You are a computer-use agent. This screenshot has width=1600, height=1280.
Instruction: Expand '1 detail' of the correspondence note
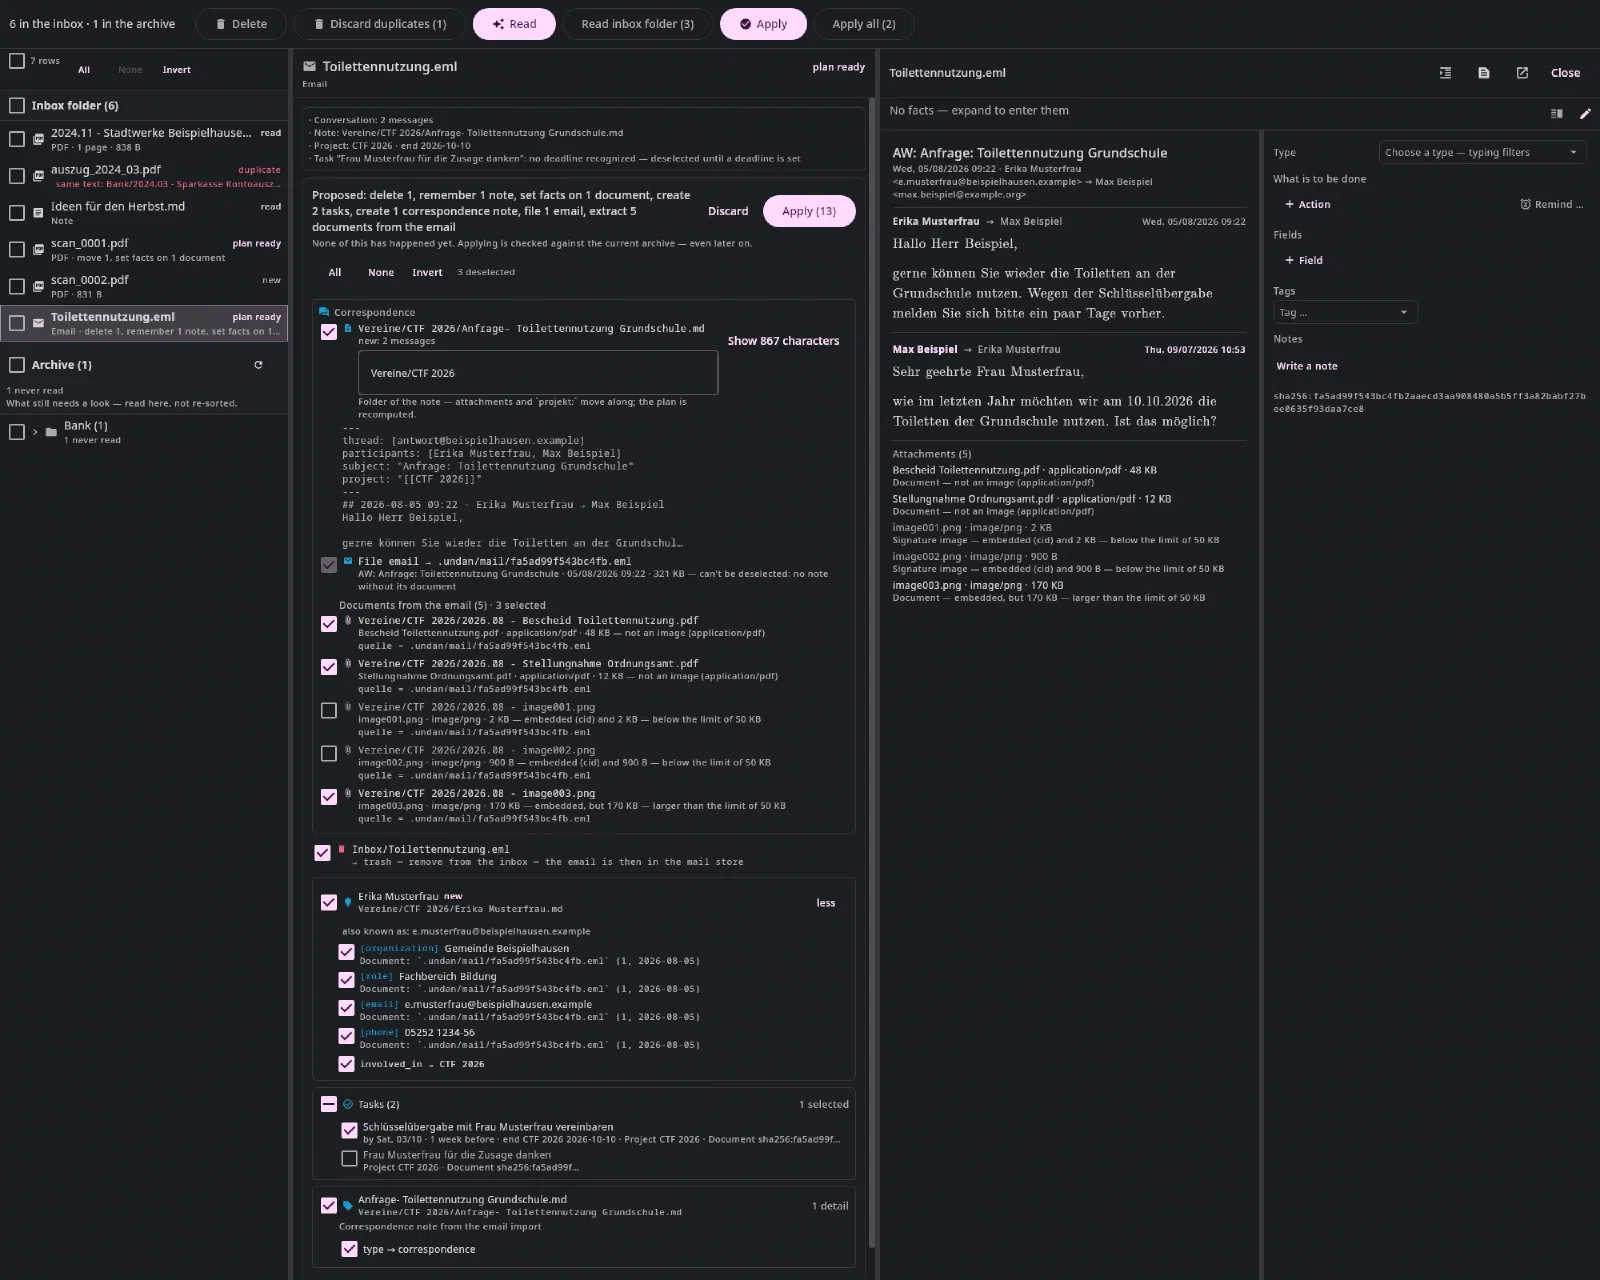click(x=830, y=1206)
